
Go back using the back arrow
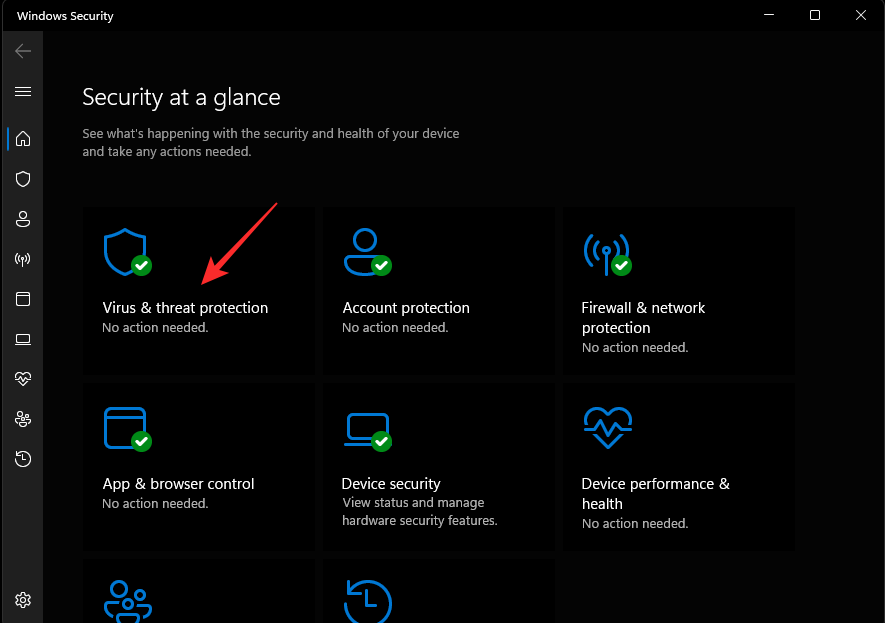(22, 51)
